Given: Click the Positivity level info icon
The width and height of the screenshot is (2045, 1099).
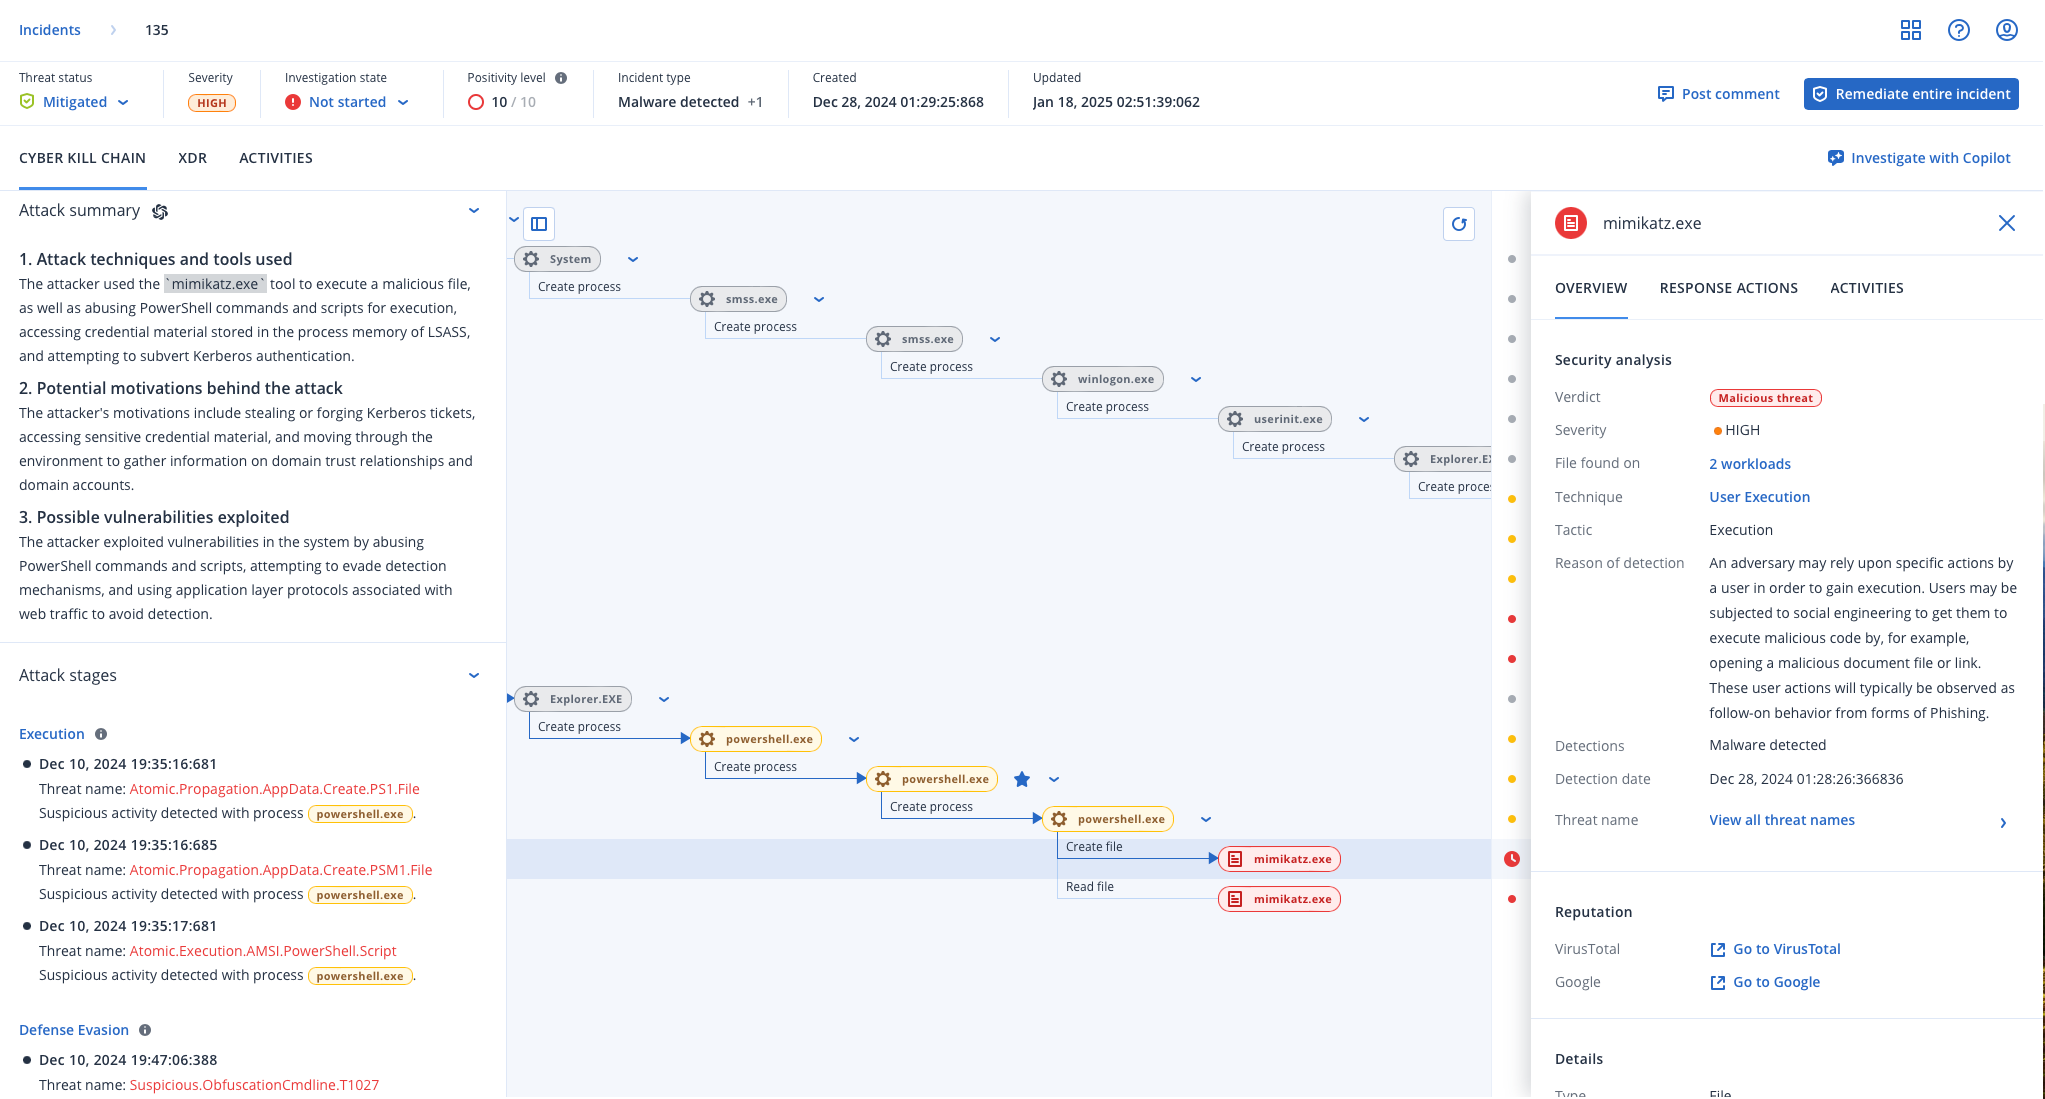Looking at the screenshot, I should click(x=561, y=78).
